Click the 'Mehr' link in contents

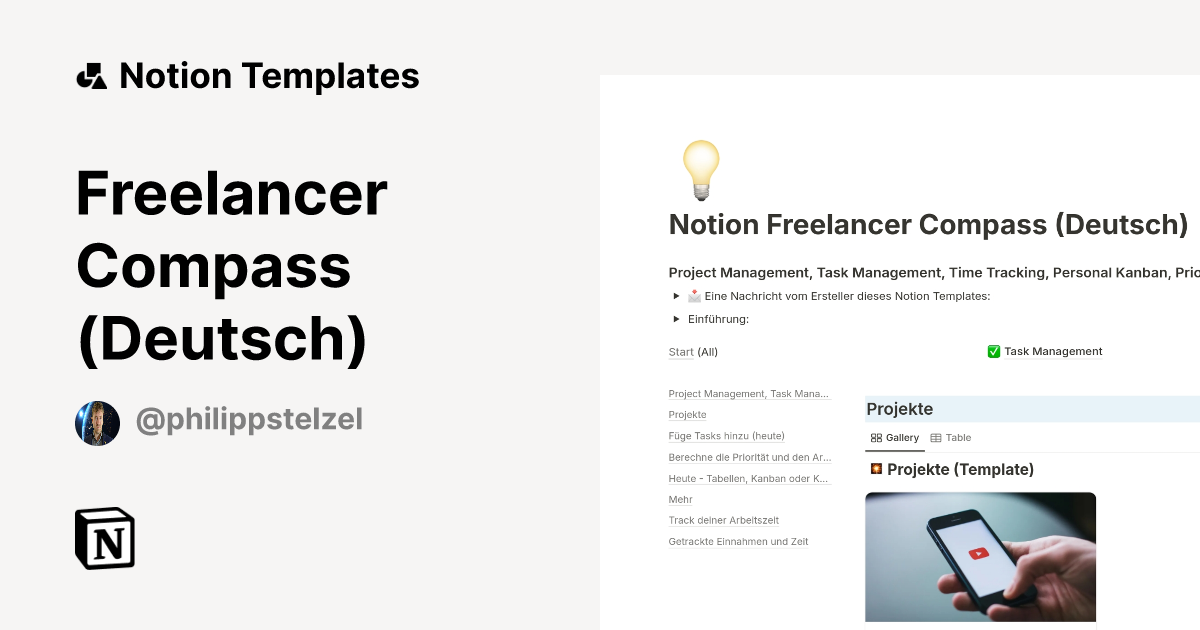tap(680, 499)
